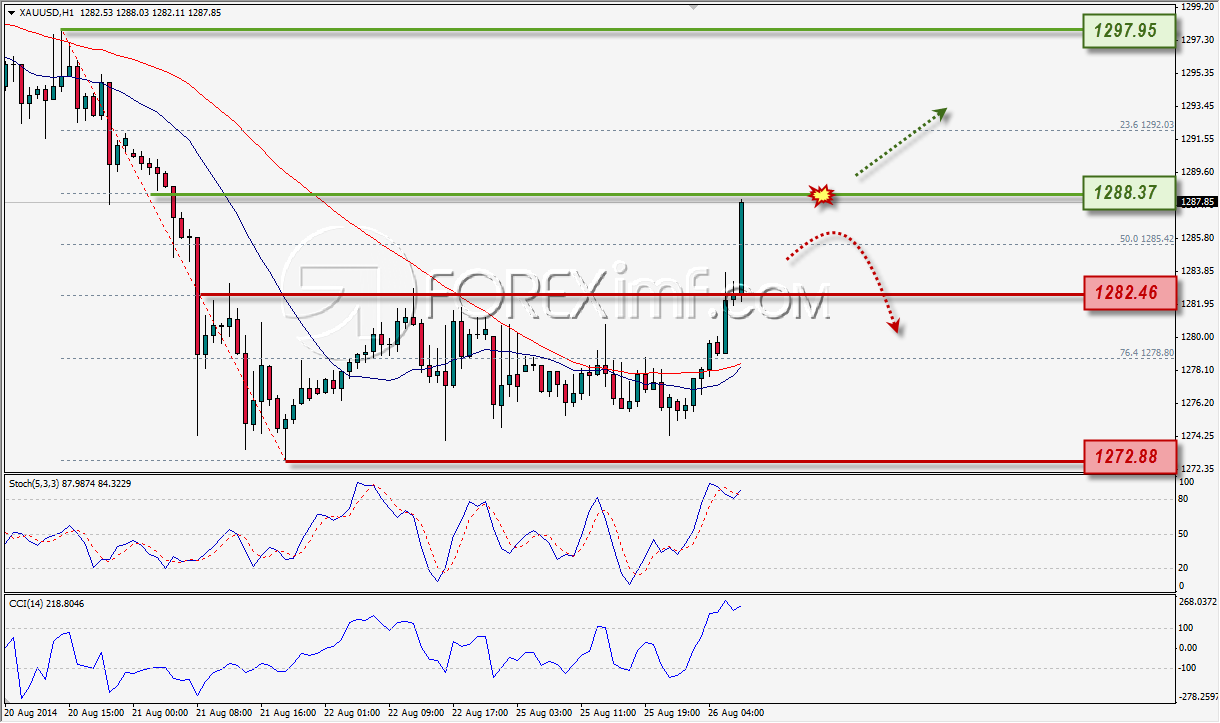The height and width of the screenshot is (723, 1220).
Task: Click the current price tag 1287.85
Action: click(1198, 202)
